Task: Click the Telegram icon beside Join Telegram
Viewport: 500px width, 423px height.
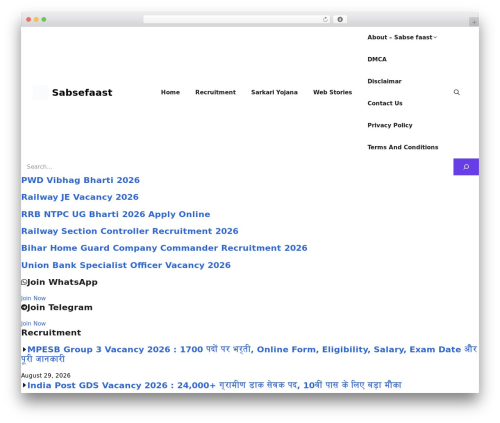Action: tap(24, 307)
